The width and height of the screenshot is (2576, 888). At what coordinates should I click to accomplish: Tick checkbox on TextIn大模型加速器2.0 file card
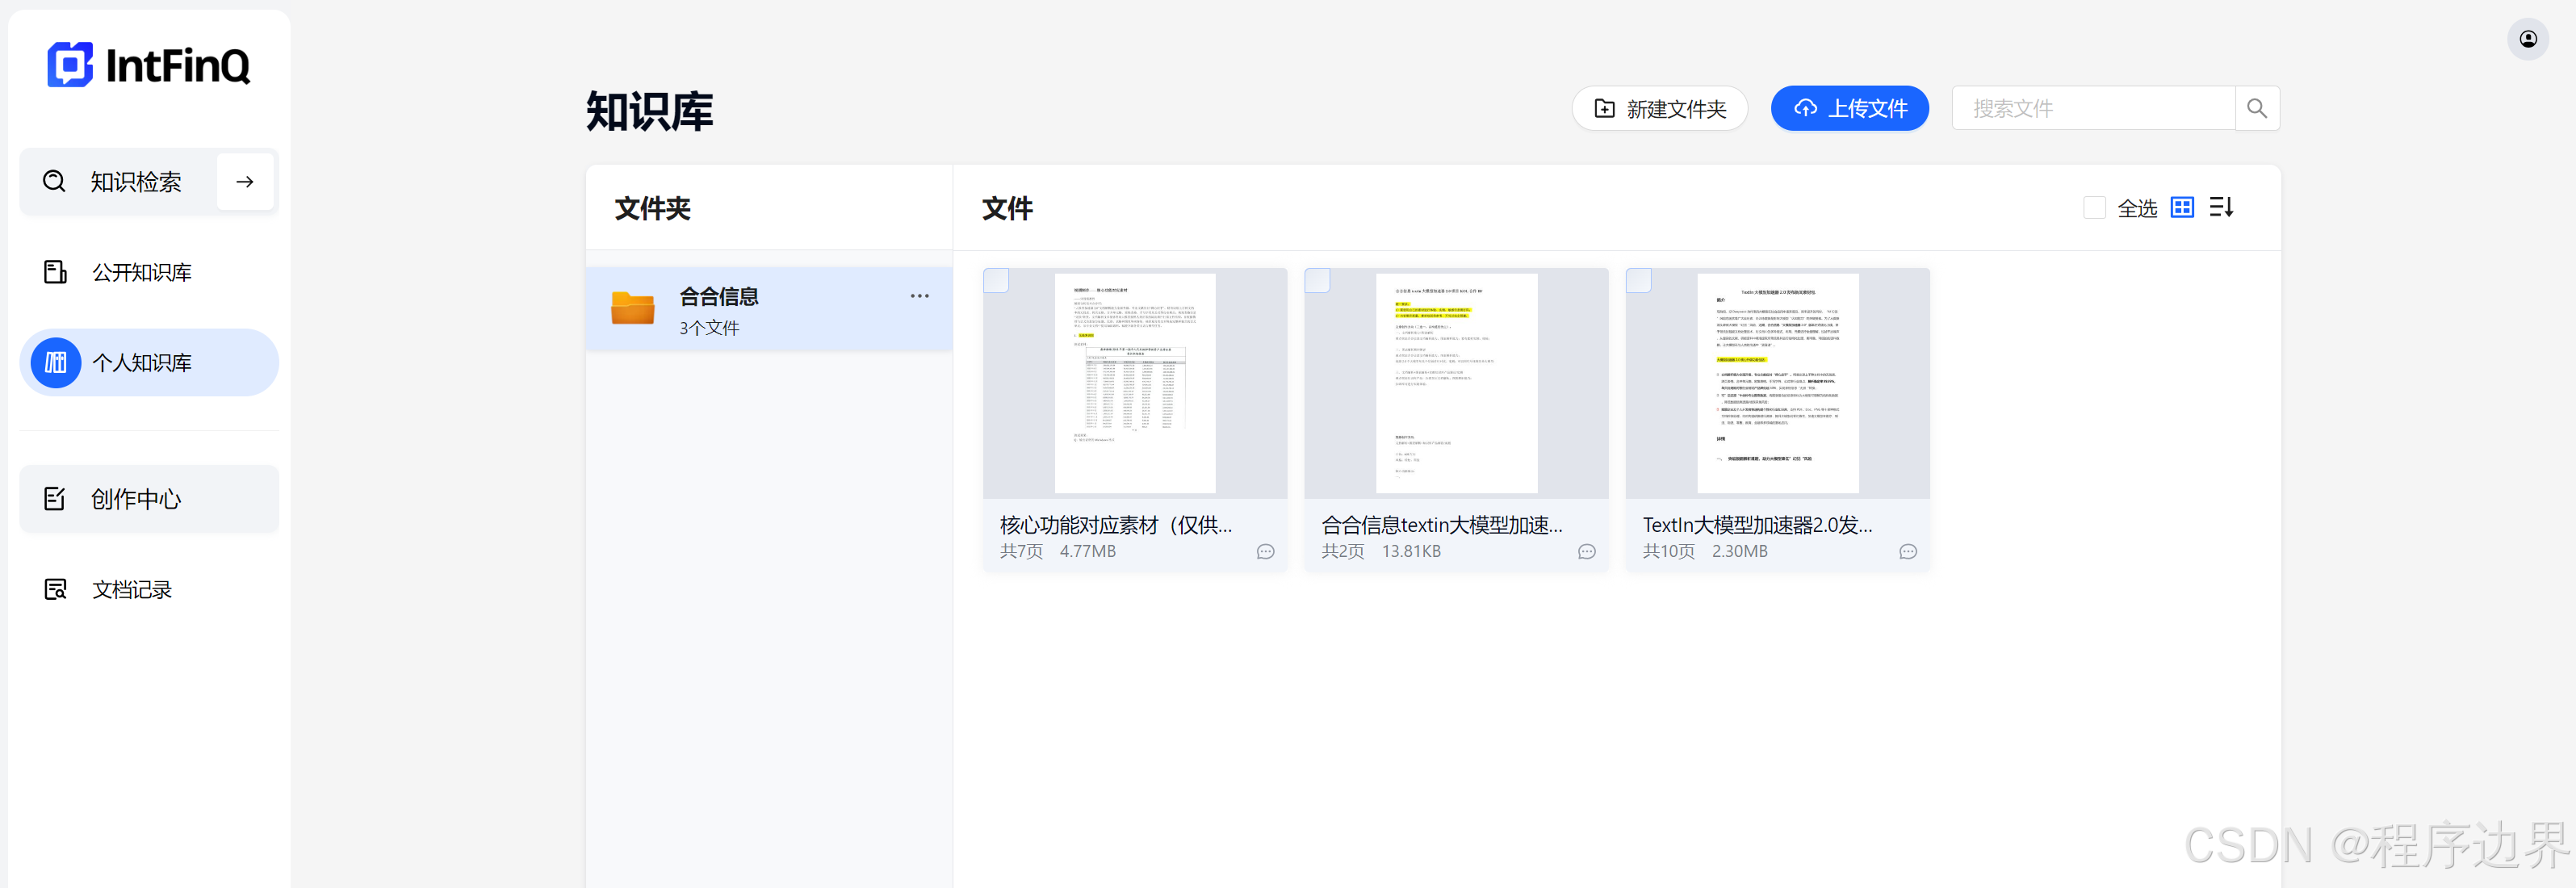point(1638,280)
